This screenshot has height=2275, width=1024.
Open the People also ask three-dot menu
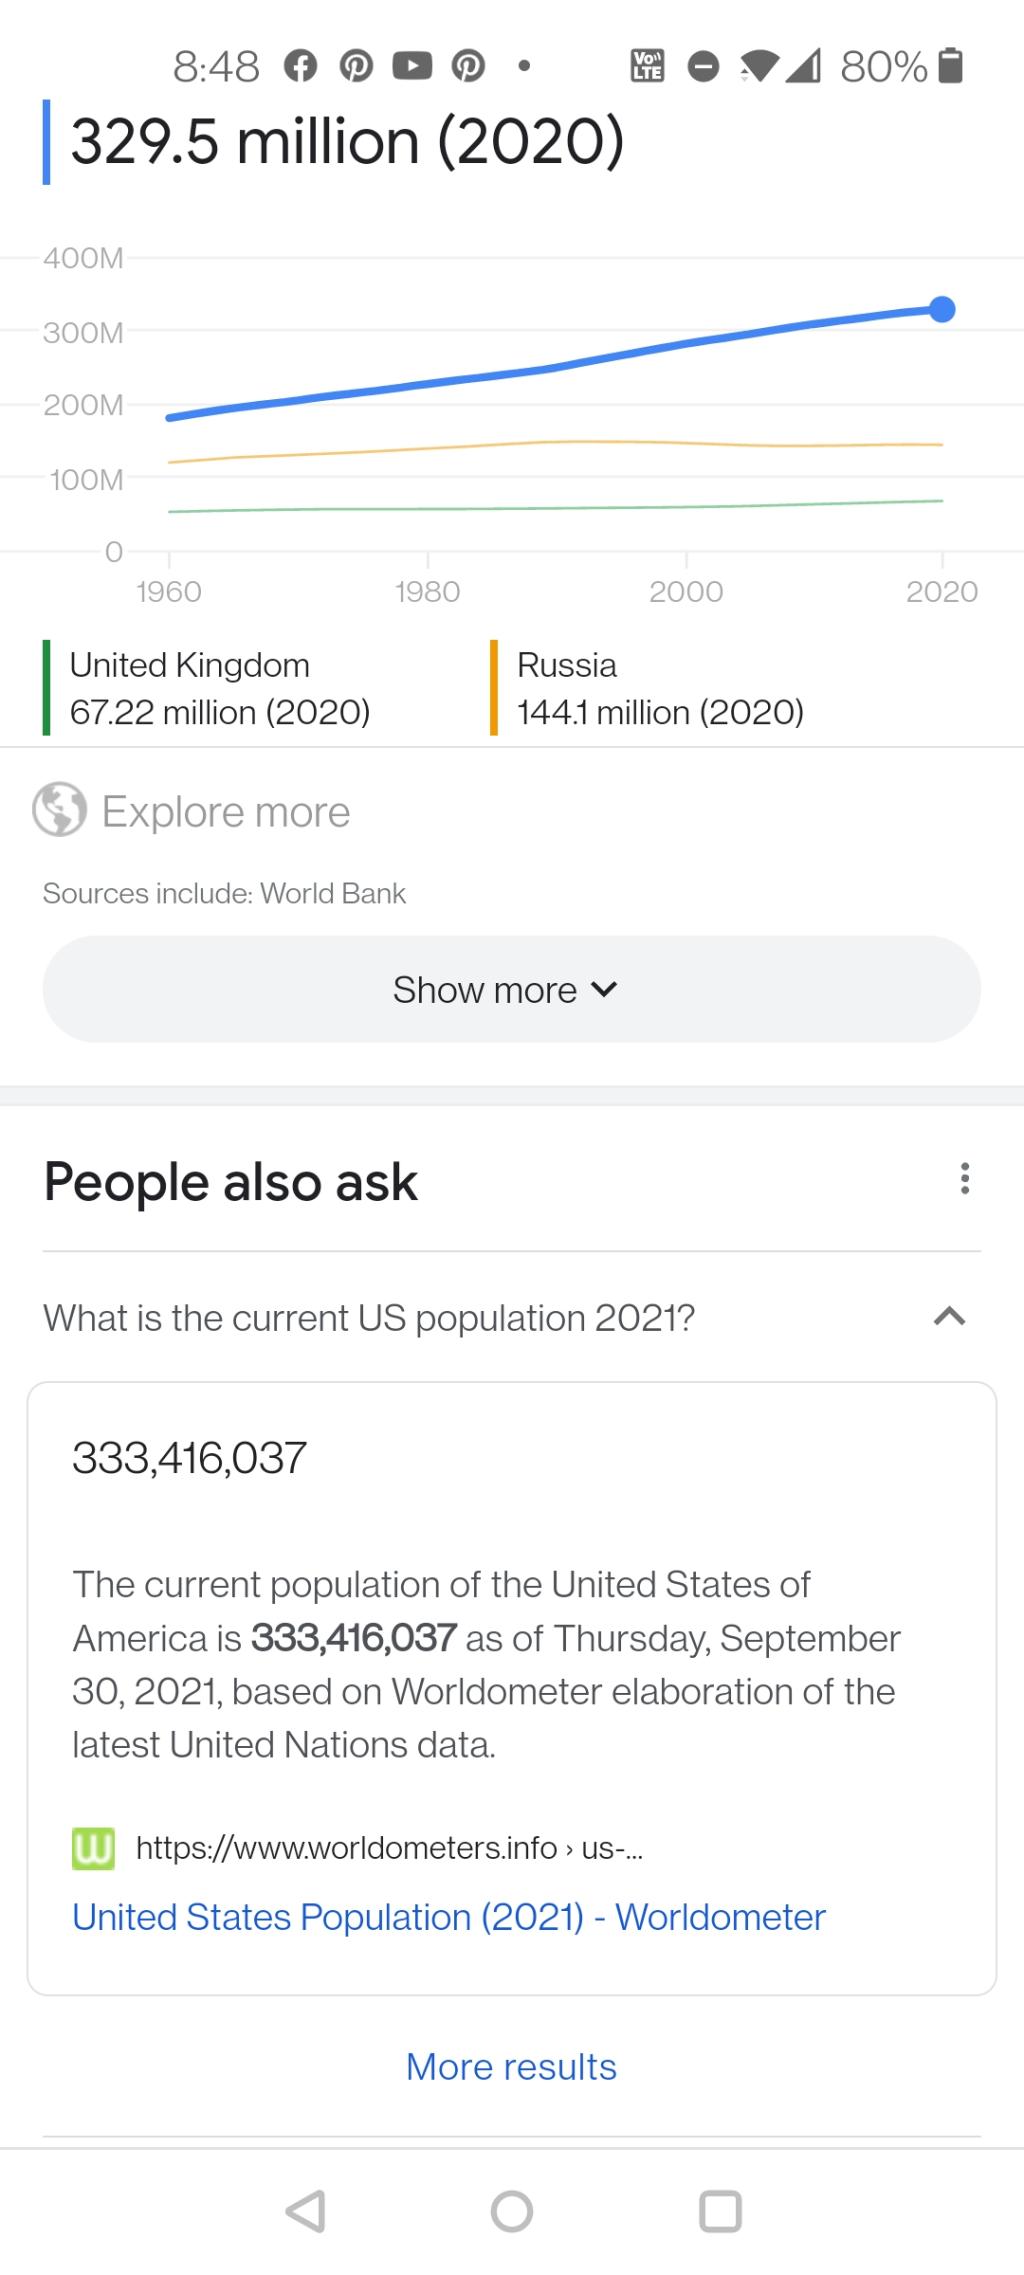tap(964, 1179)
